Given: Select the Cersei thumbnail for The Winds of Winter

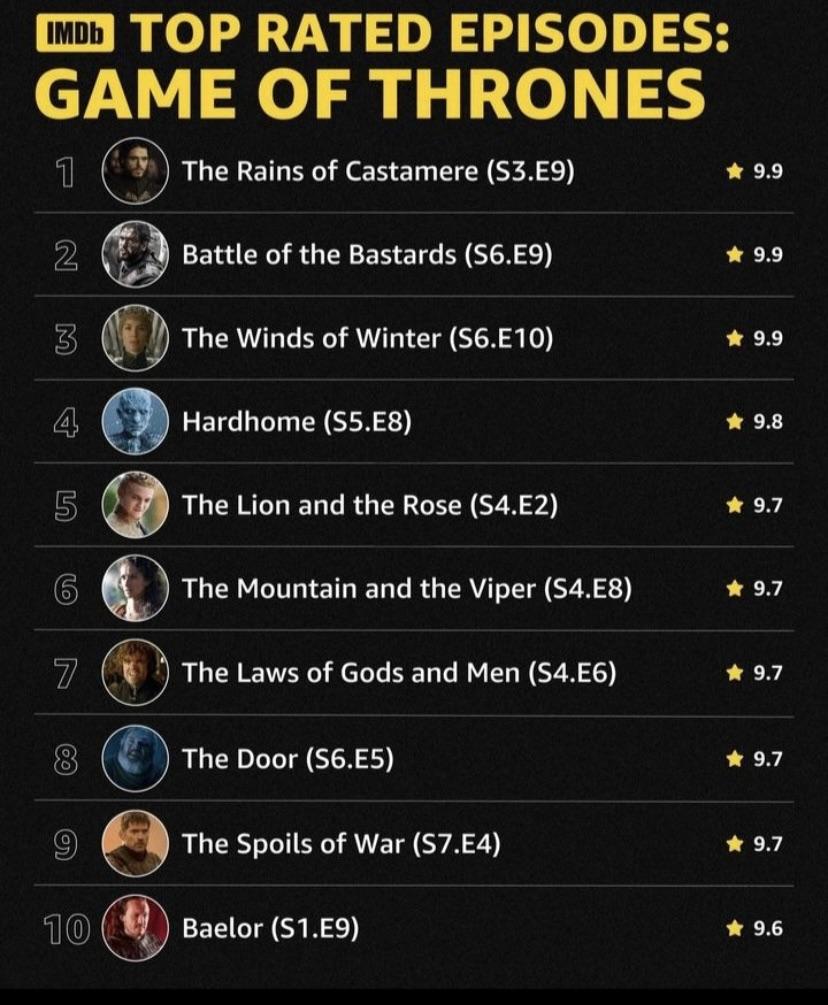Looking at the screenshot, I should (x=136, y=338).
